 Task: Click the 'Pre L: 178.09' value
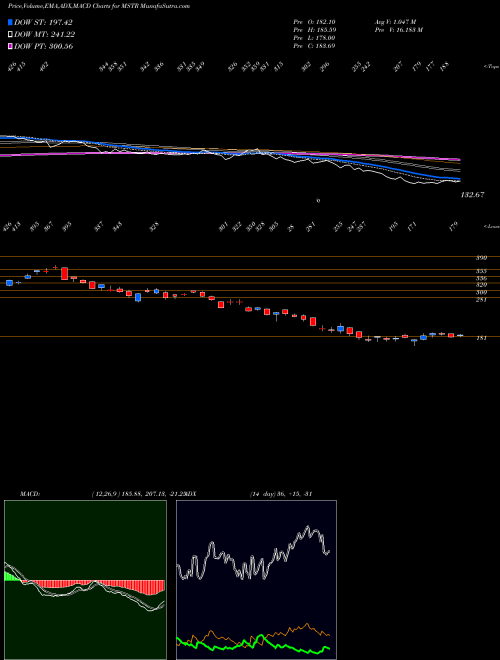[x=314, y=38]
